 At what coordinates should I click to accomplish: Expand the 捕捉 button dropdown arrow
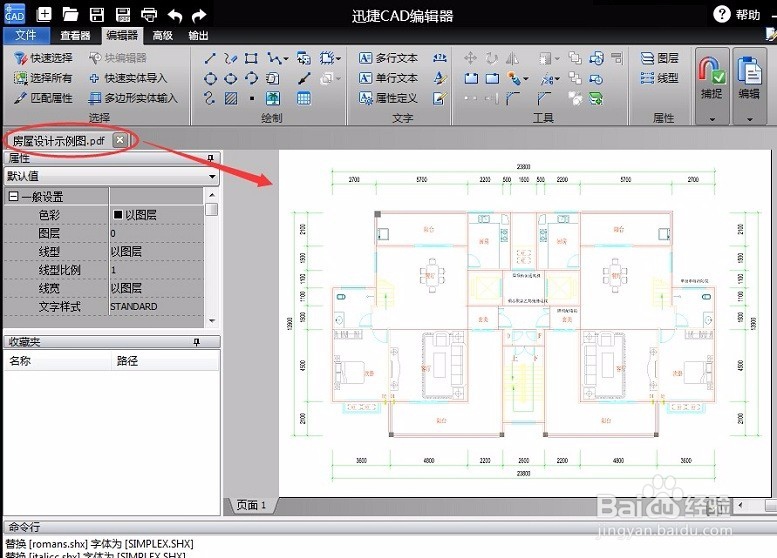pos(712,119)
